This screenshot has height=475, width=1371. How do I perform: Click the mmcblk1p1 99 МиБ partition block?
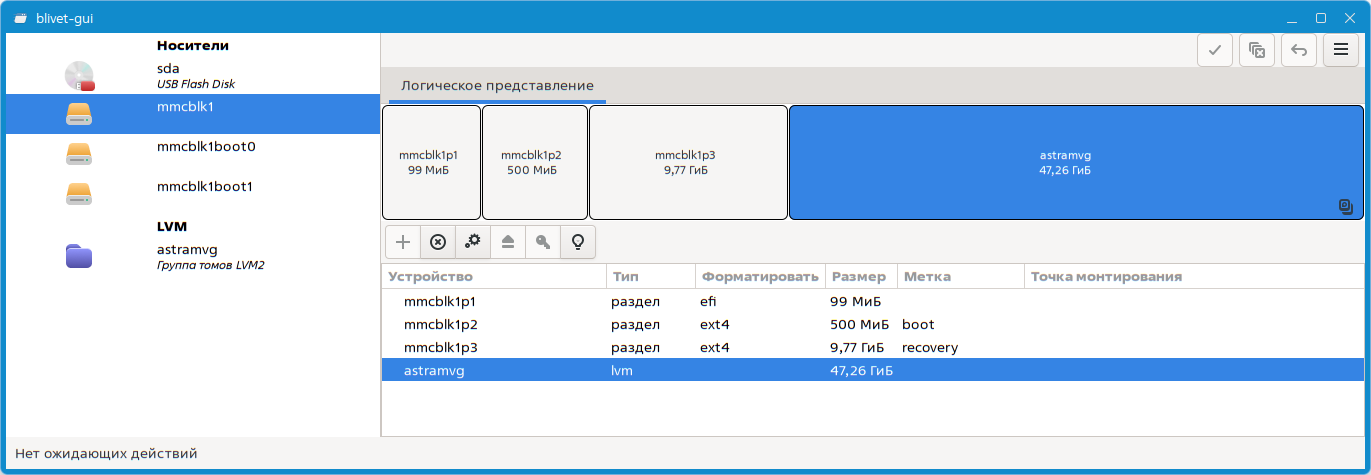pos(431,162)
